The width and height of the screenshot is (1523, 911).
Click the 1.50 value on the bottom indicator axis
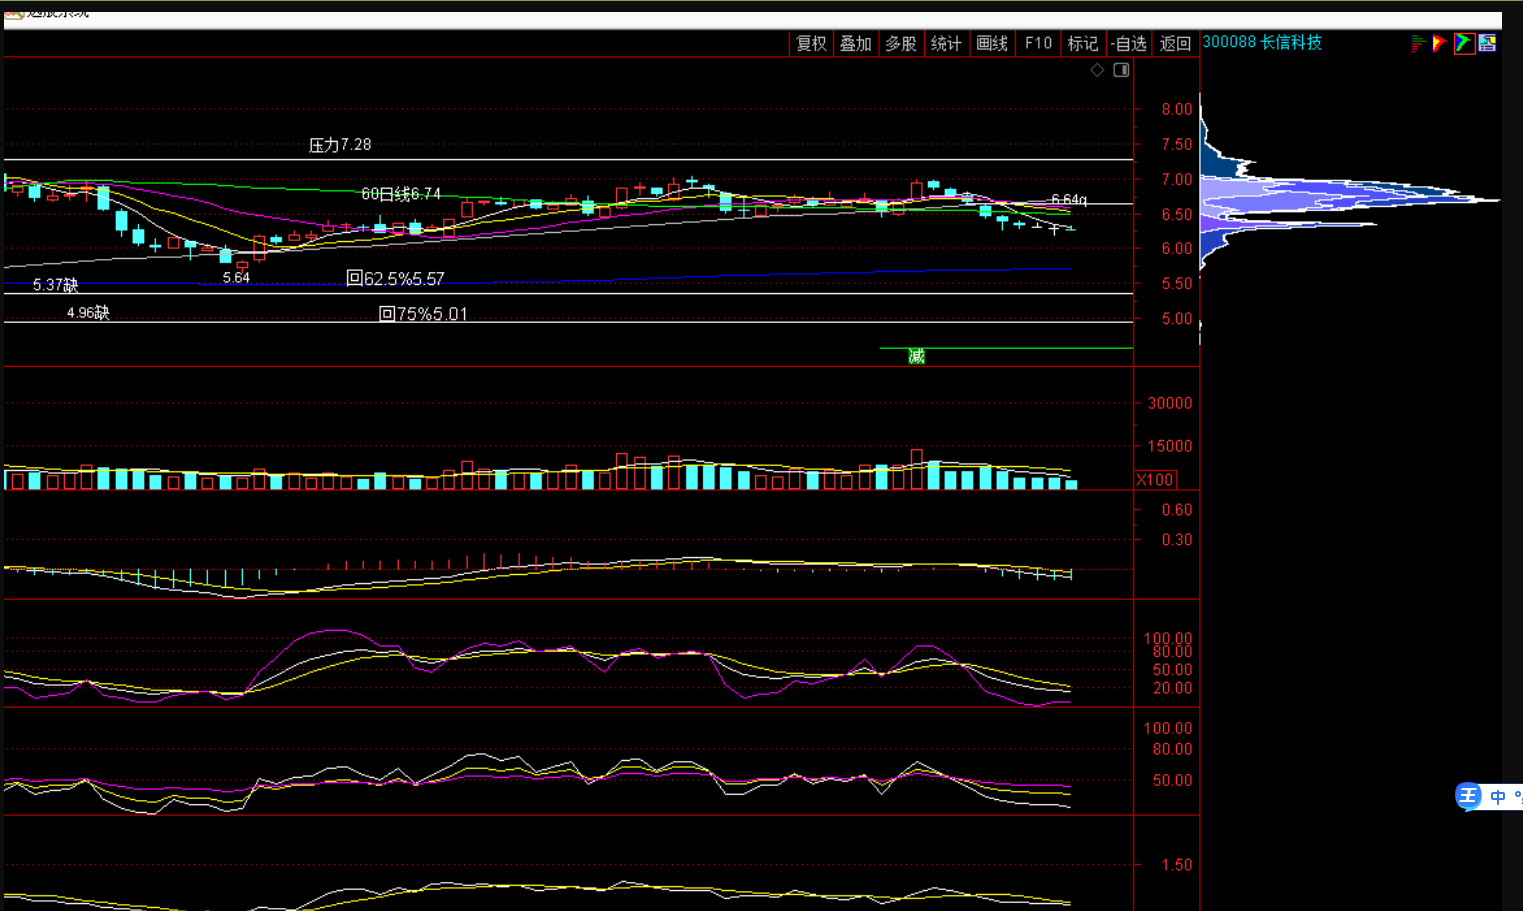1176,865
